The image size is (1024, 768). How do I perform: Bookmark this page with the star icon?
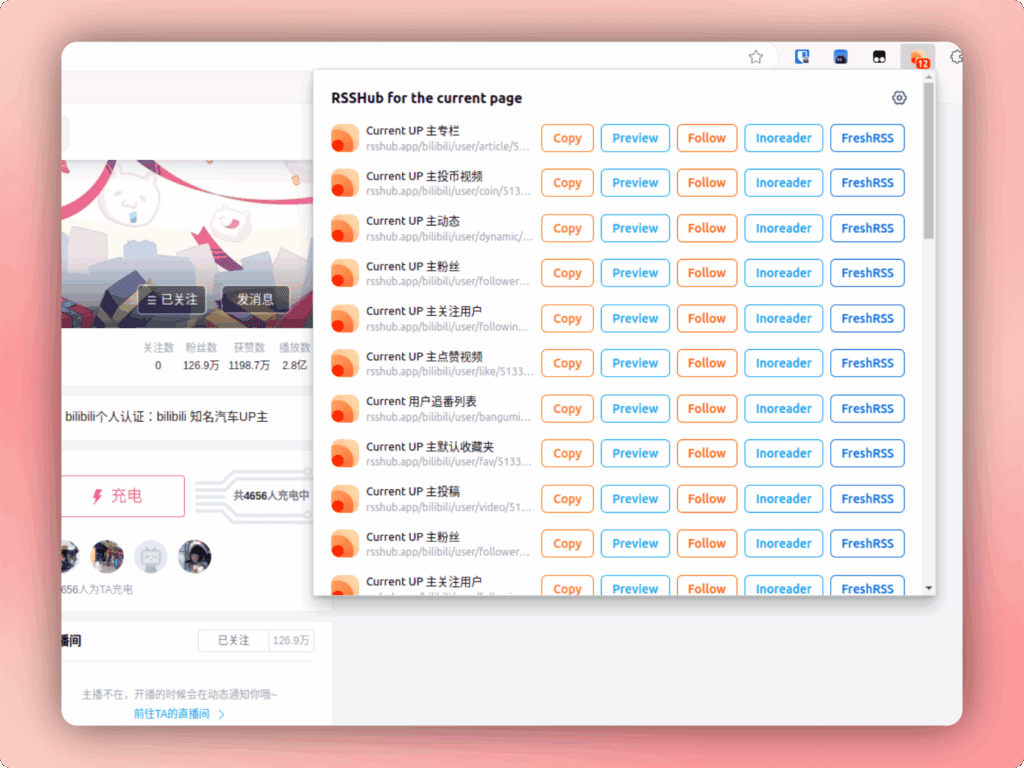coord(756,57)
